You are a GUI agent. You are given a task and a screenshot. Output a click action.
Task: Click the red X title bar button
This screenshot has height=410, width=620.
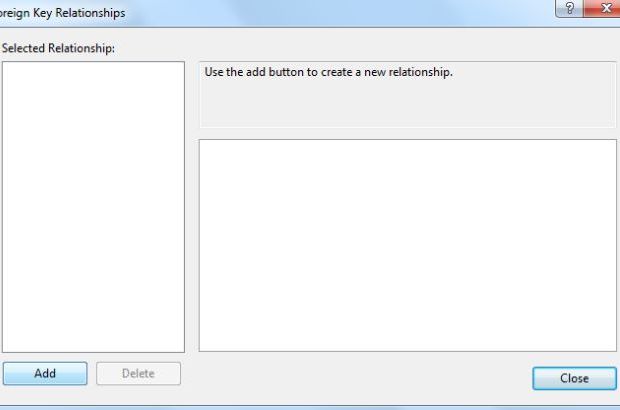click(x=602, y=8)
